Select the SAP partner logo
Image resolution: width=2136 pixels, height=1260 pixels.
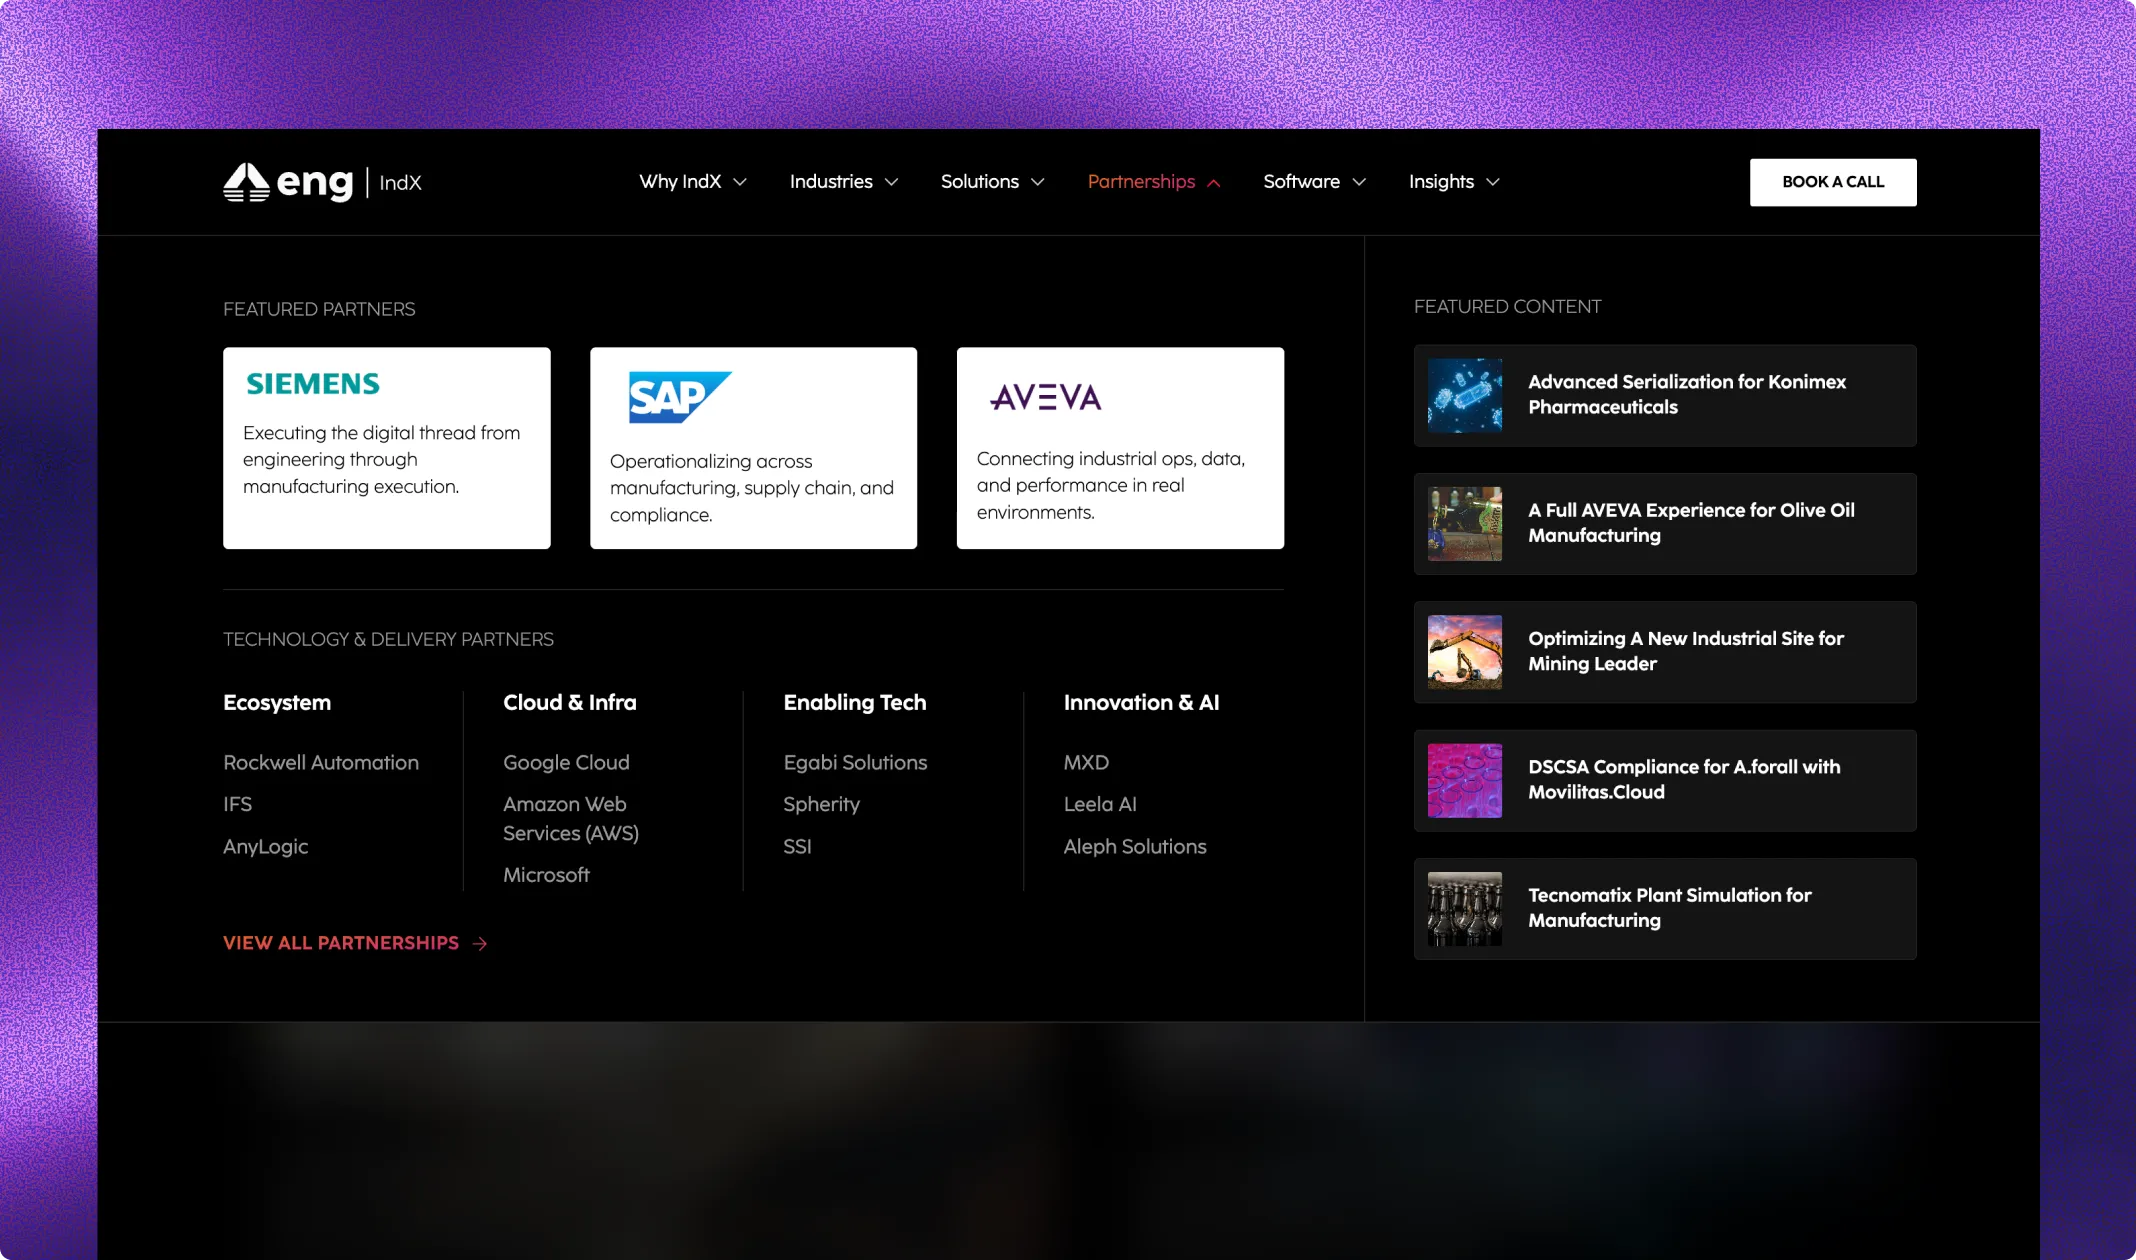[678, 396]
